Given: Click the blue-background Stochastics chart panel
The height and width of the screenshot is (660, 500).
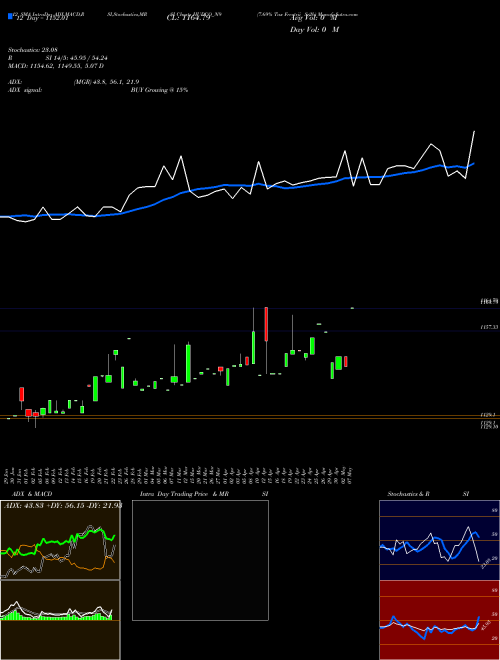Looking at the screenshot, I should coord(439,540).
